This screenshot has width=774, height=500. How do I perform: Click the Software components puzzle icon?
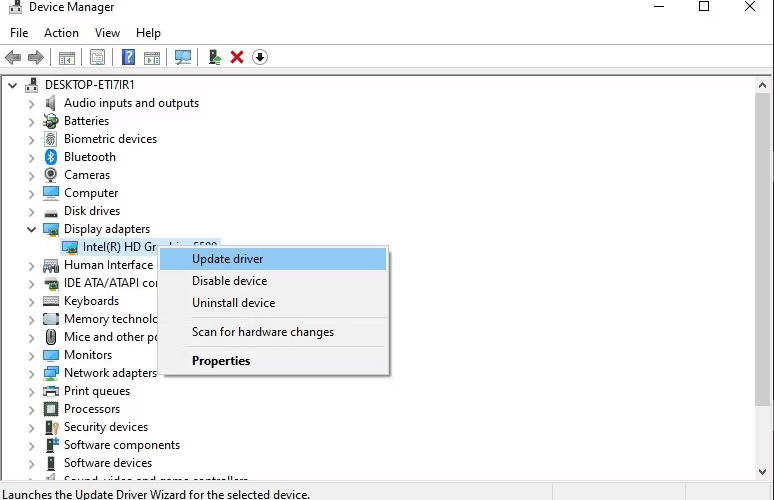pos(52,445)
